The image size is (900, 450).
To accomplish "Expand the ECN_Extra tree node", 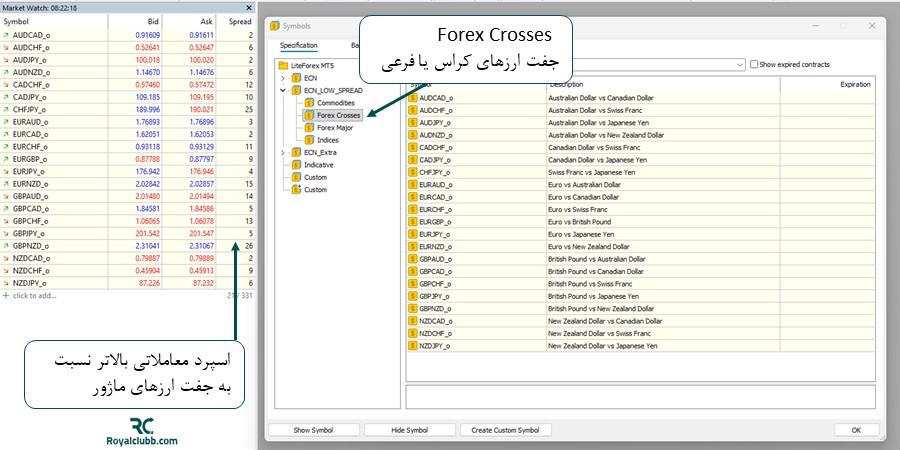I will [283, 152].
